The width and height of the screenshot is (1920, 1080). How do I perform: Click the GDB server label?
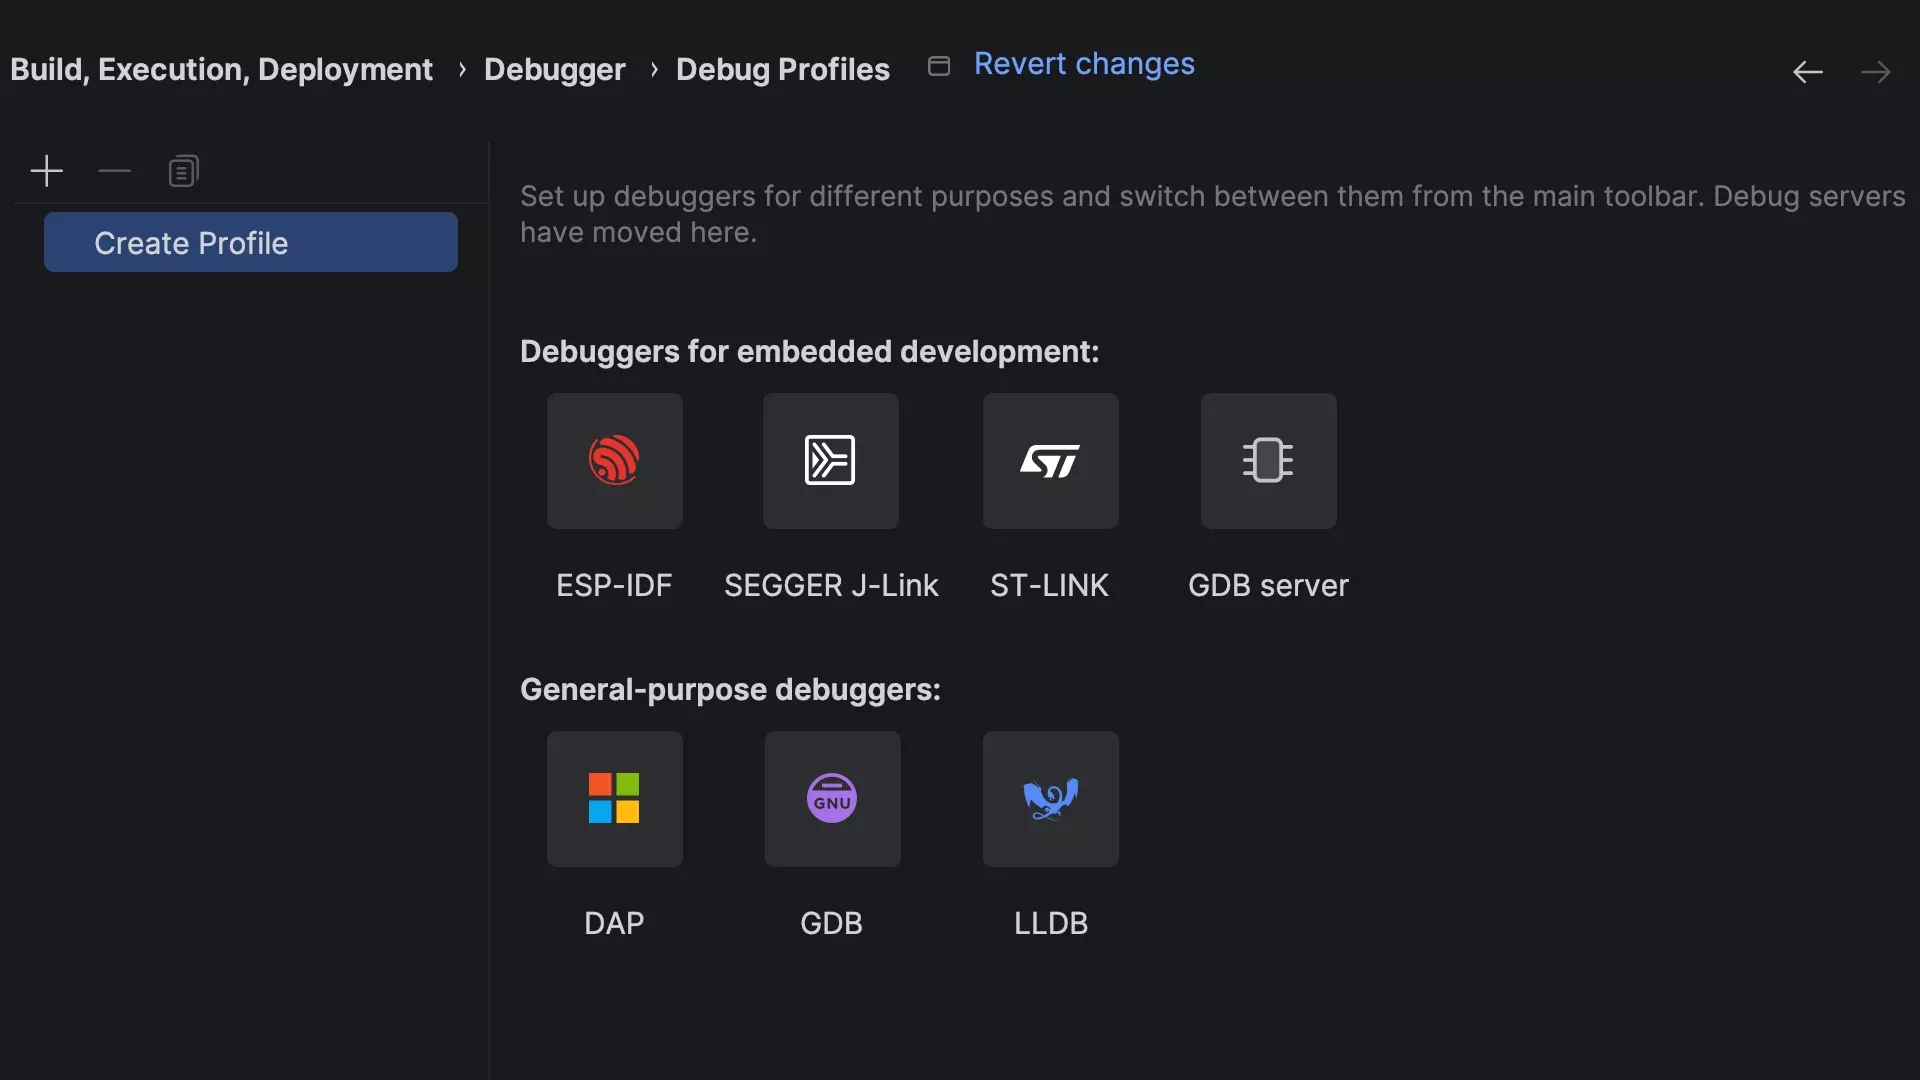(x=1268, y=585)
